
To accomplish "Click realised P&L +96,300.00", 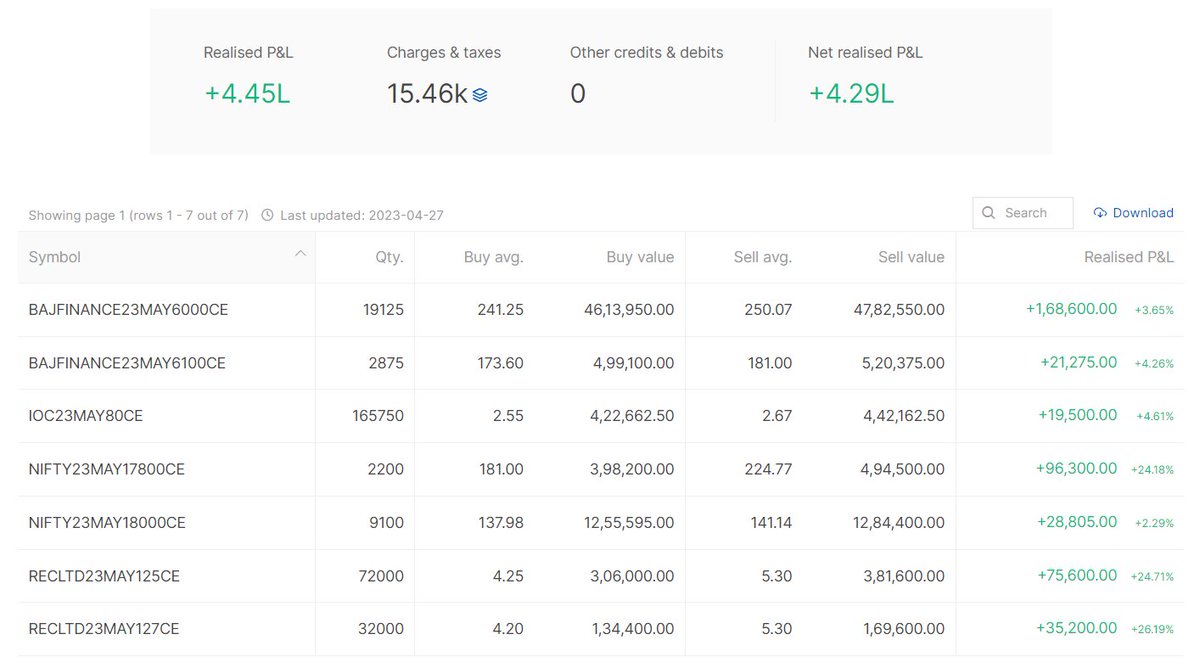I will point(1078,468).
